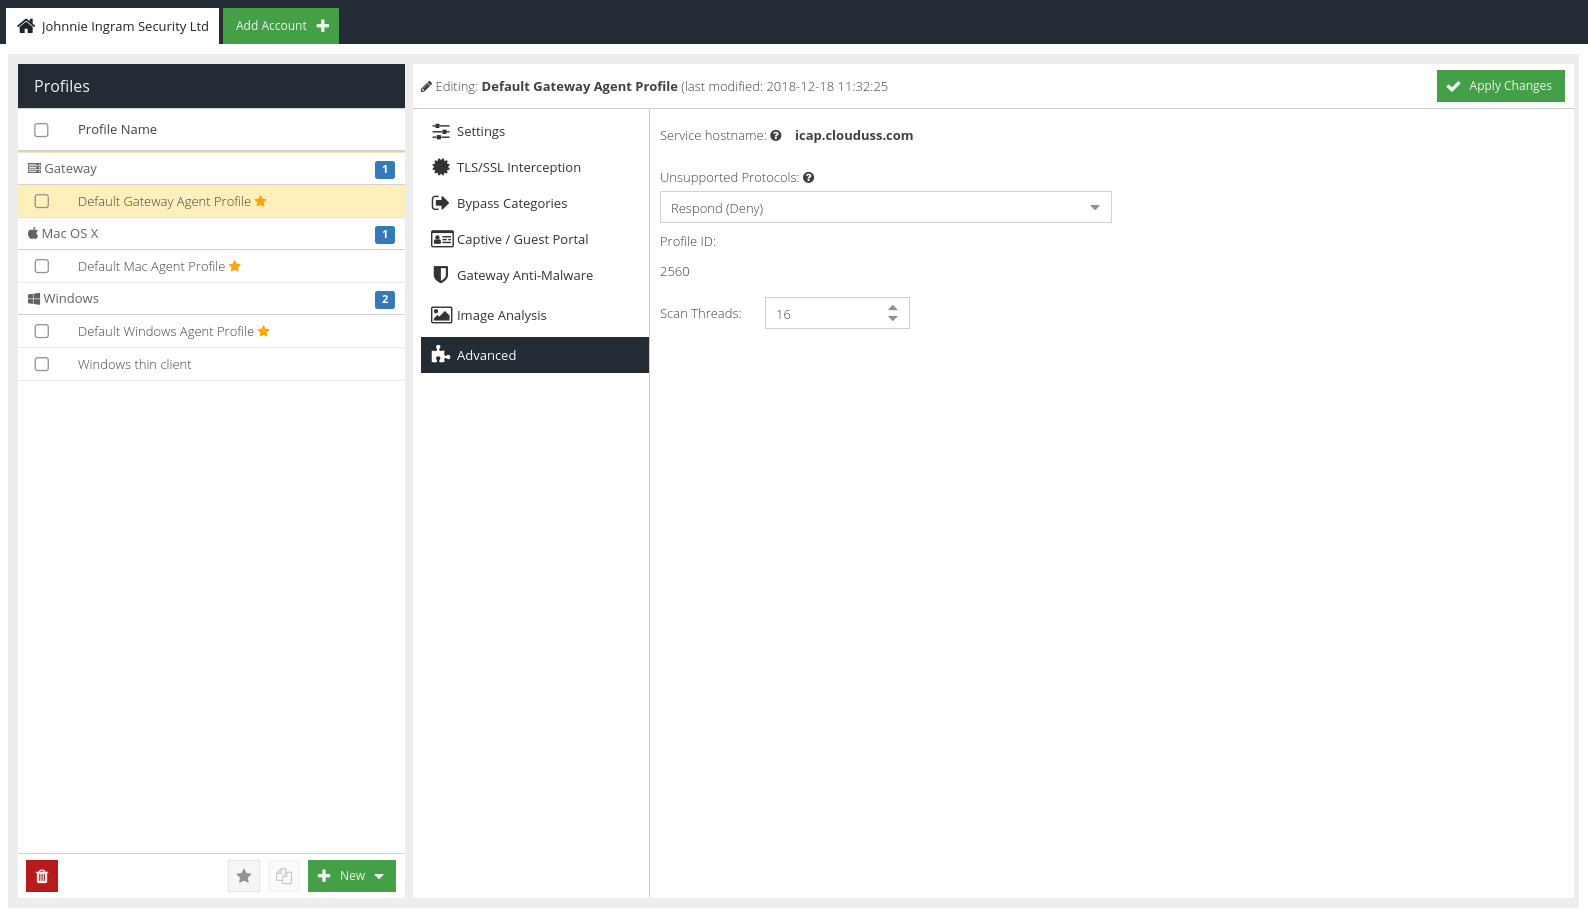The width and height of the screenshot is (1588, 917).
Task: Check the Default Windows Agent Profile checkbox
Action: tap(42, 331)
